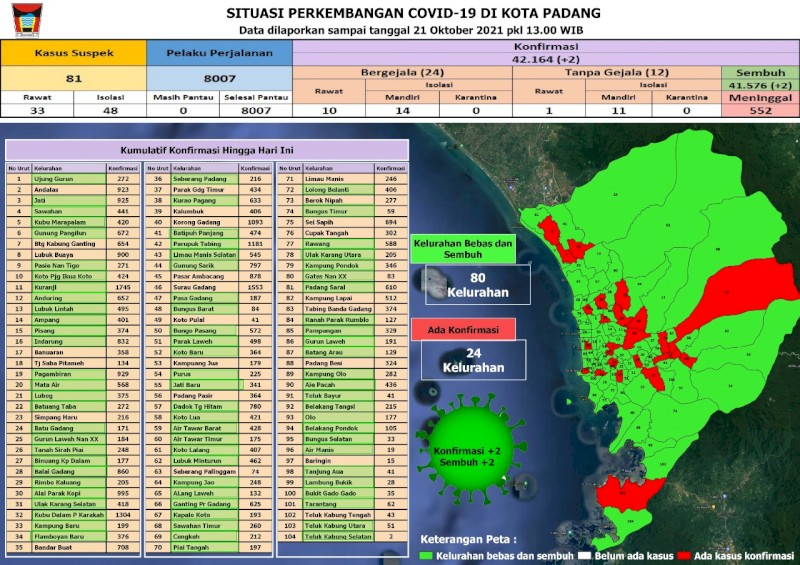
Task: Click red legend swatch for Ada kasus konfirmasi
Action: 684,556
